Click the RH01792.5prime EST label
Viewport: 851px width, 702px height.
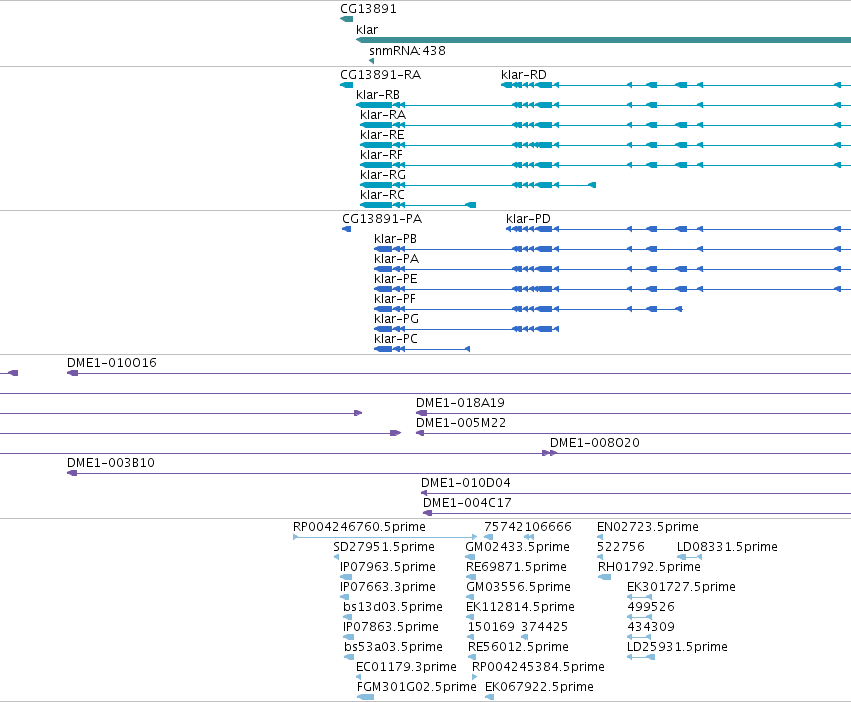pyautogui.click(x=649, y=567)
